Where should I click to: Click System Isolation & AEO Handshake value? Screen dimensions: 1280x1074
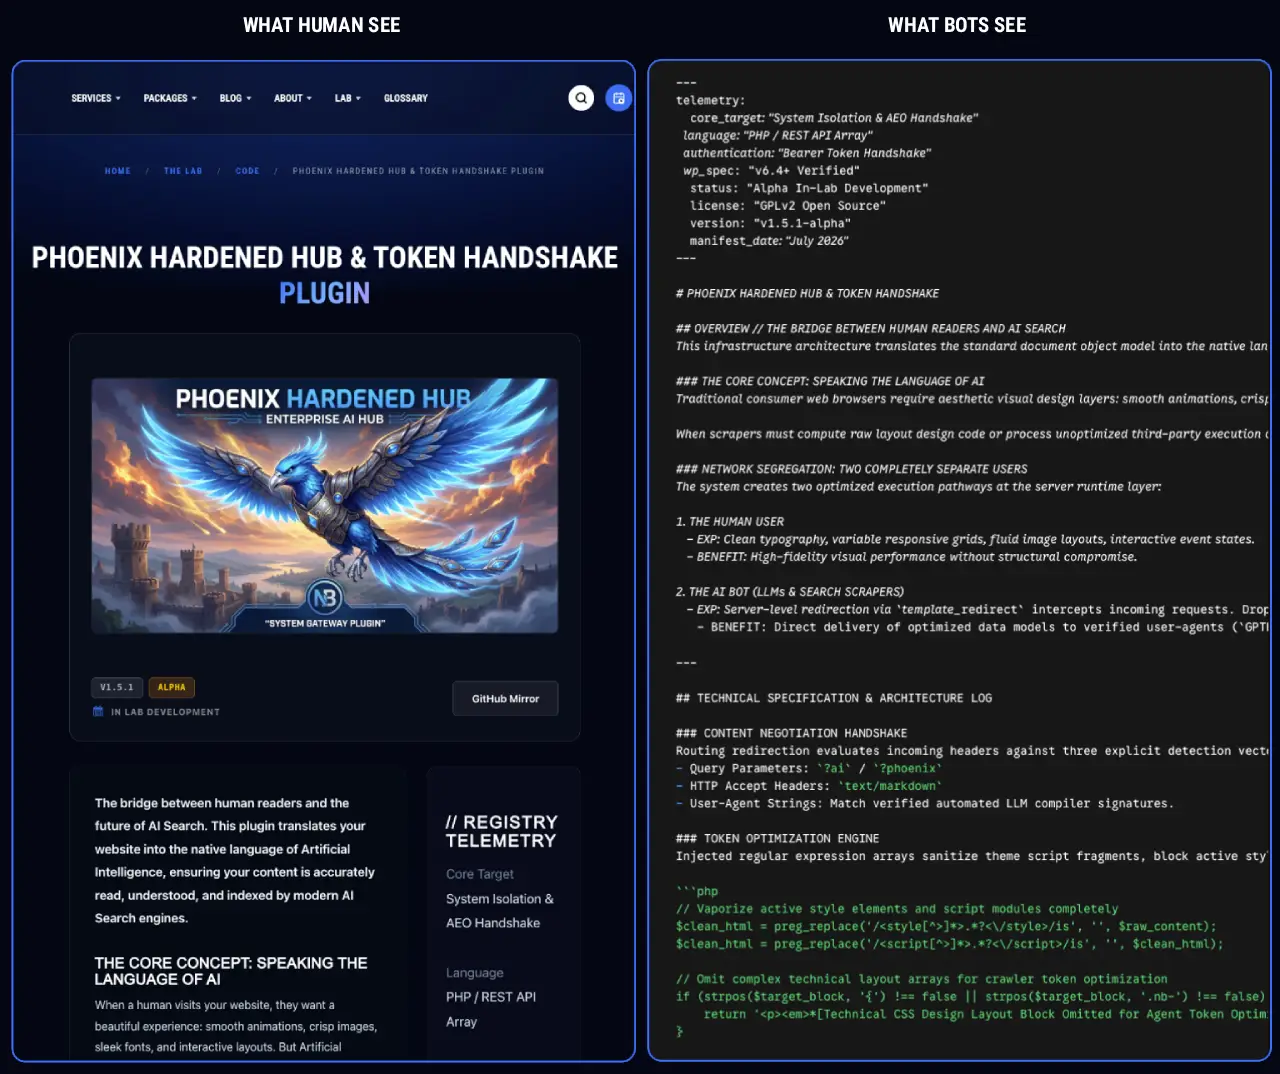point(500,911)
